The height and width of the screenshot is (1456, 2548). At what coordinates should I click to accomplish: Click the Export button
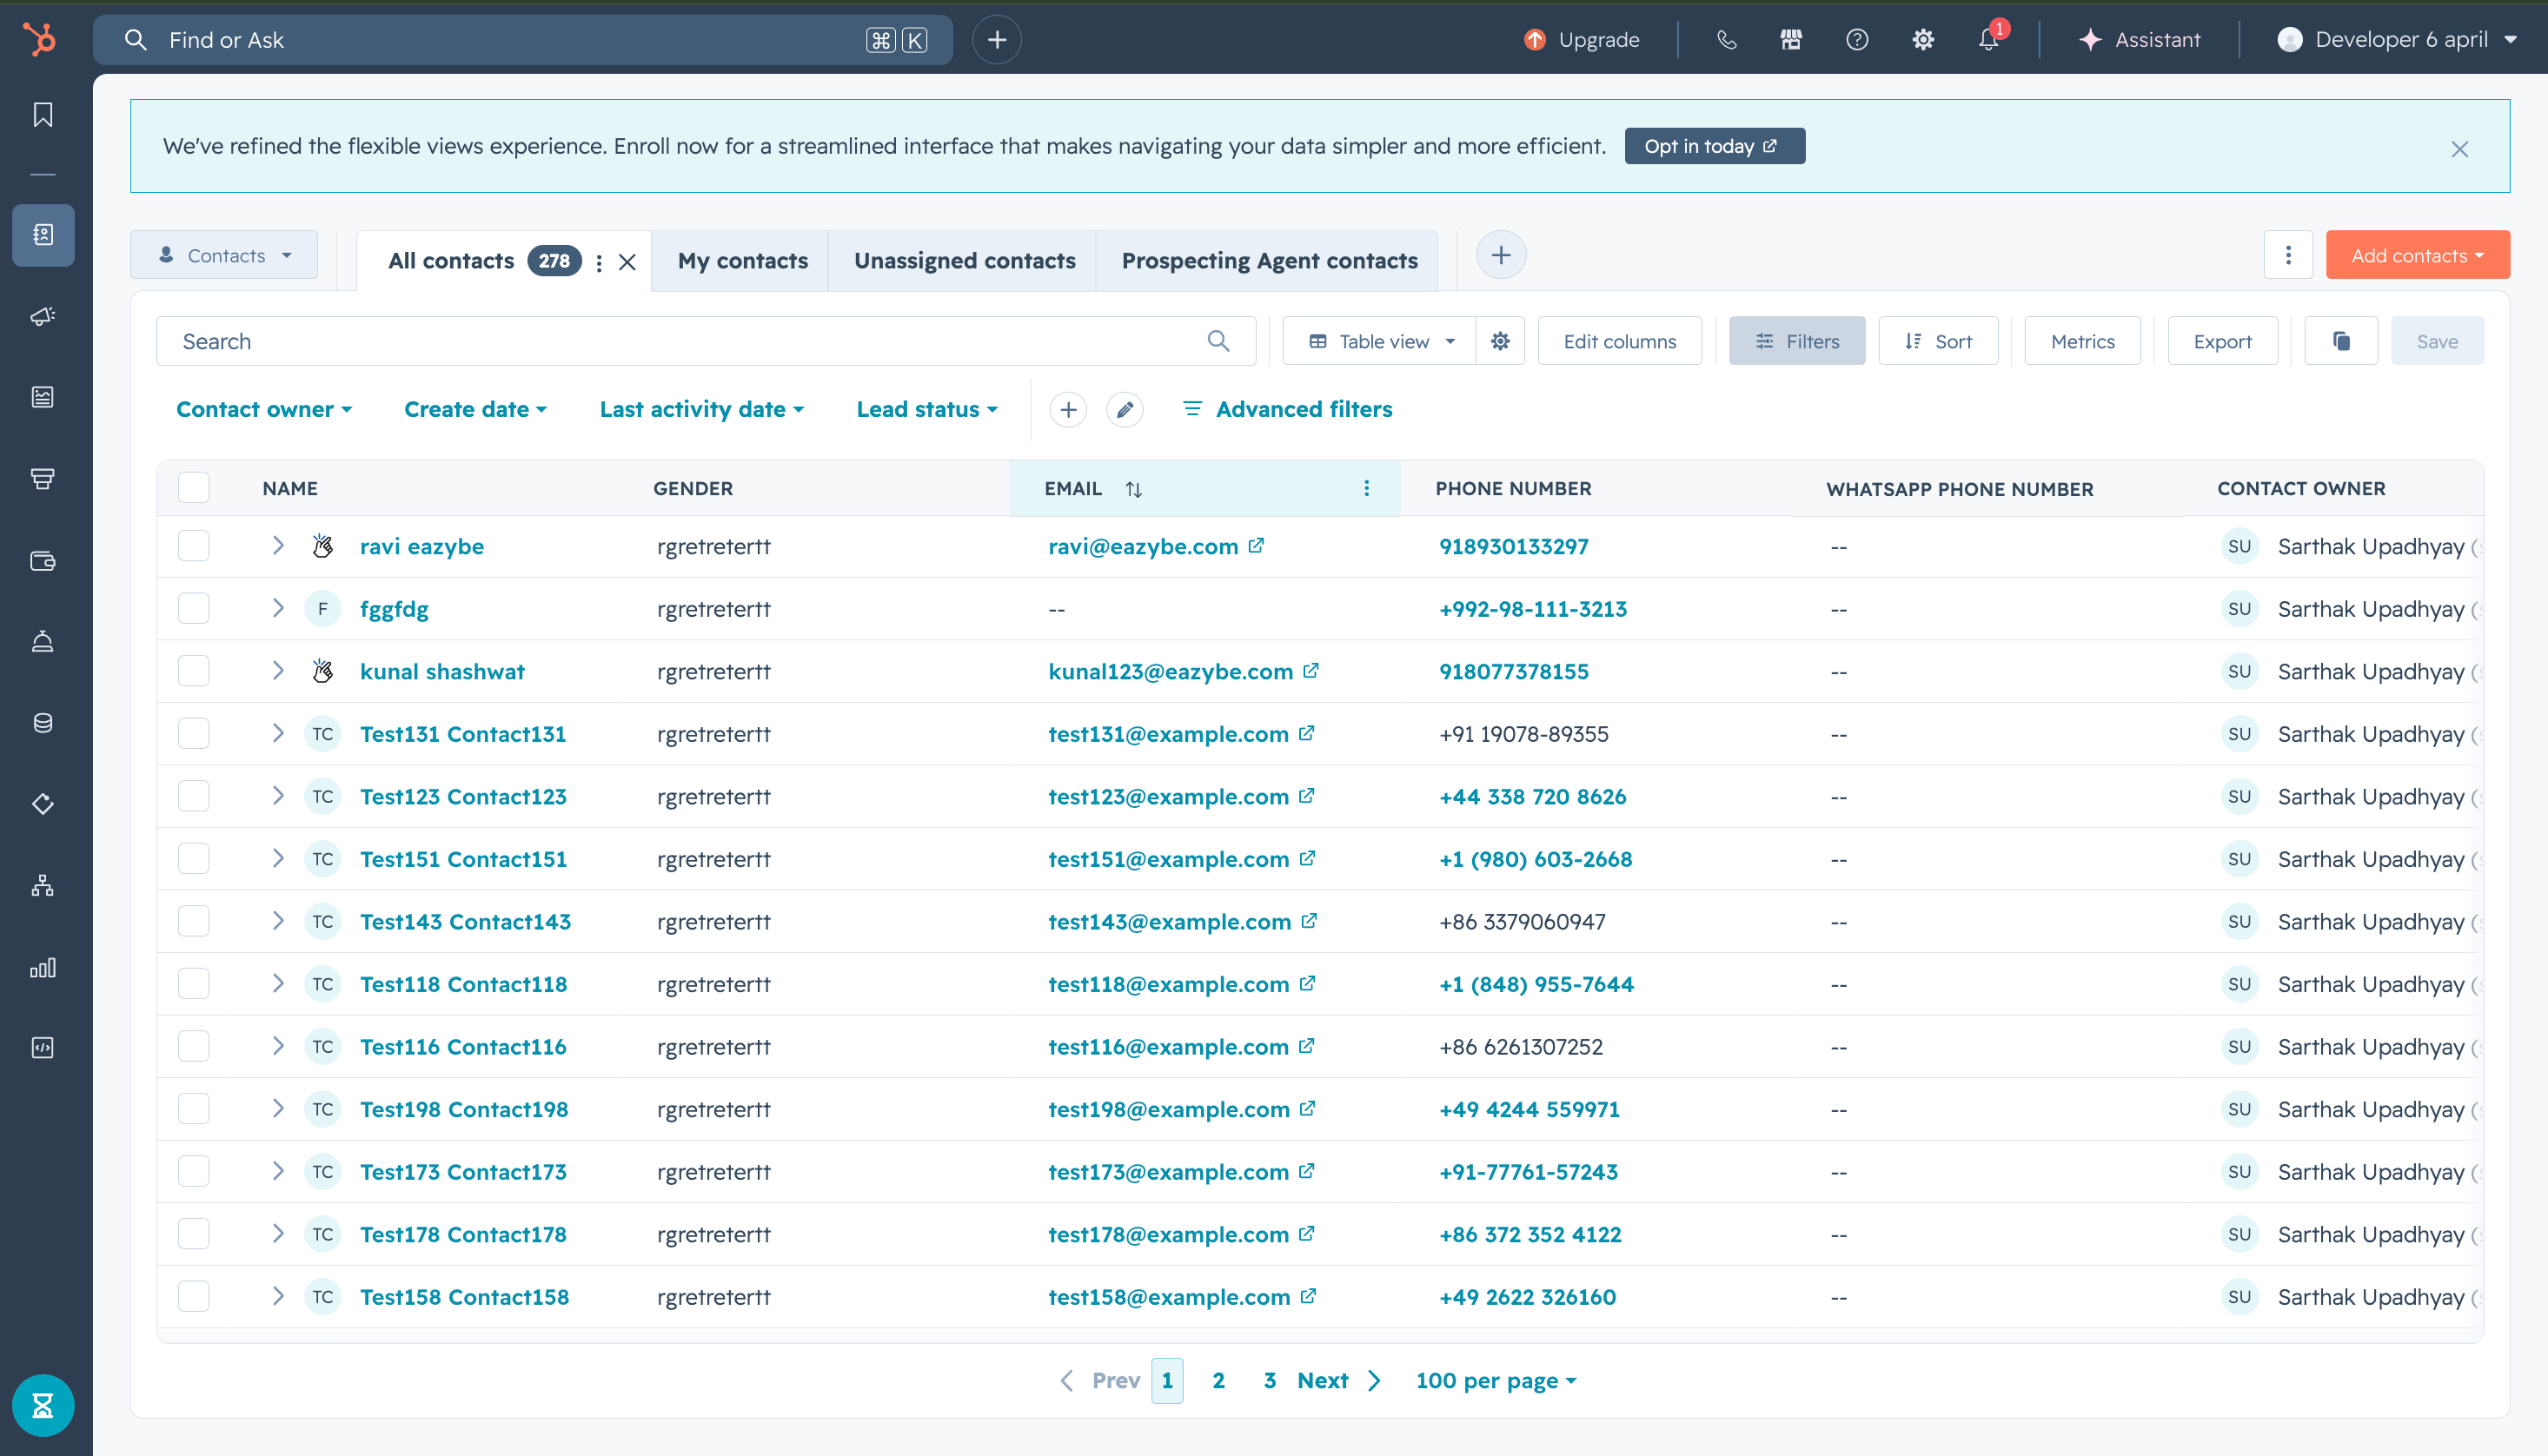tap(2222, 341)
